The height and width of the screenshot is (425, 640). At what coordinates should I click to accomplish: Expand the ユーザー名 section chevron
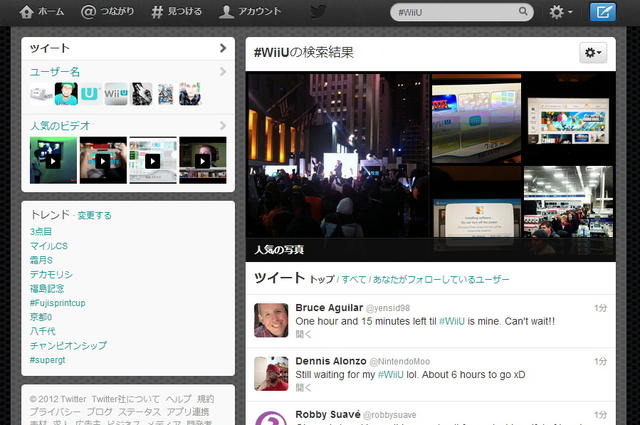[x=222, y=72]
